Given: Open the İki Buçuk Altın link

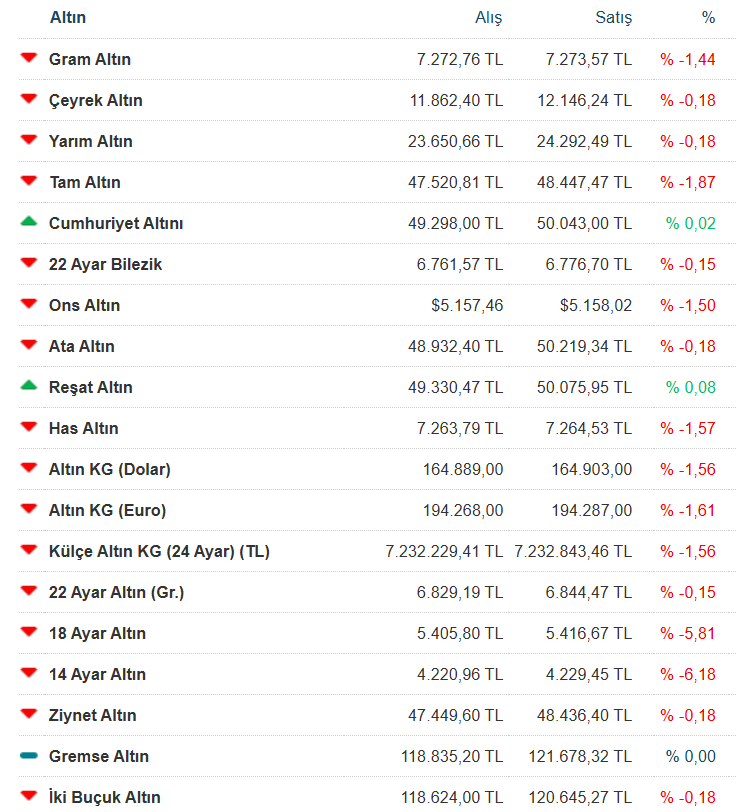Looking at the screenshot, I should point(104,797).
